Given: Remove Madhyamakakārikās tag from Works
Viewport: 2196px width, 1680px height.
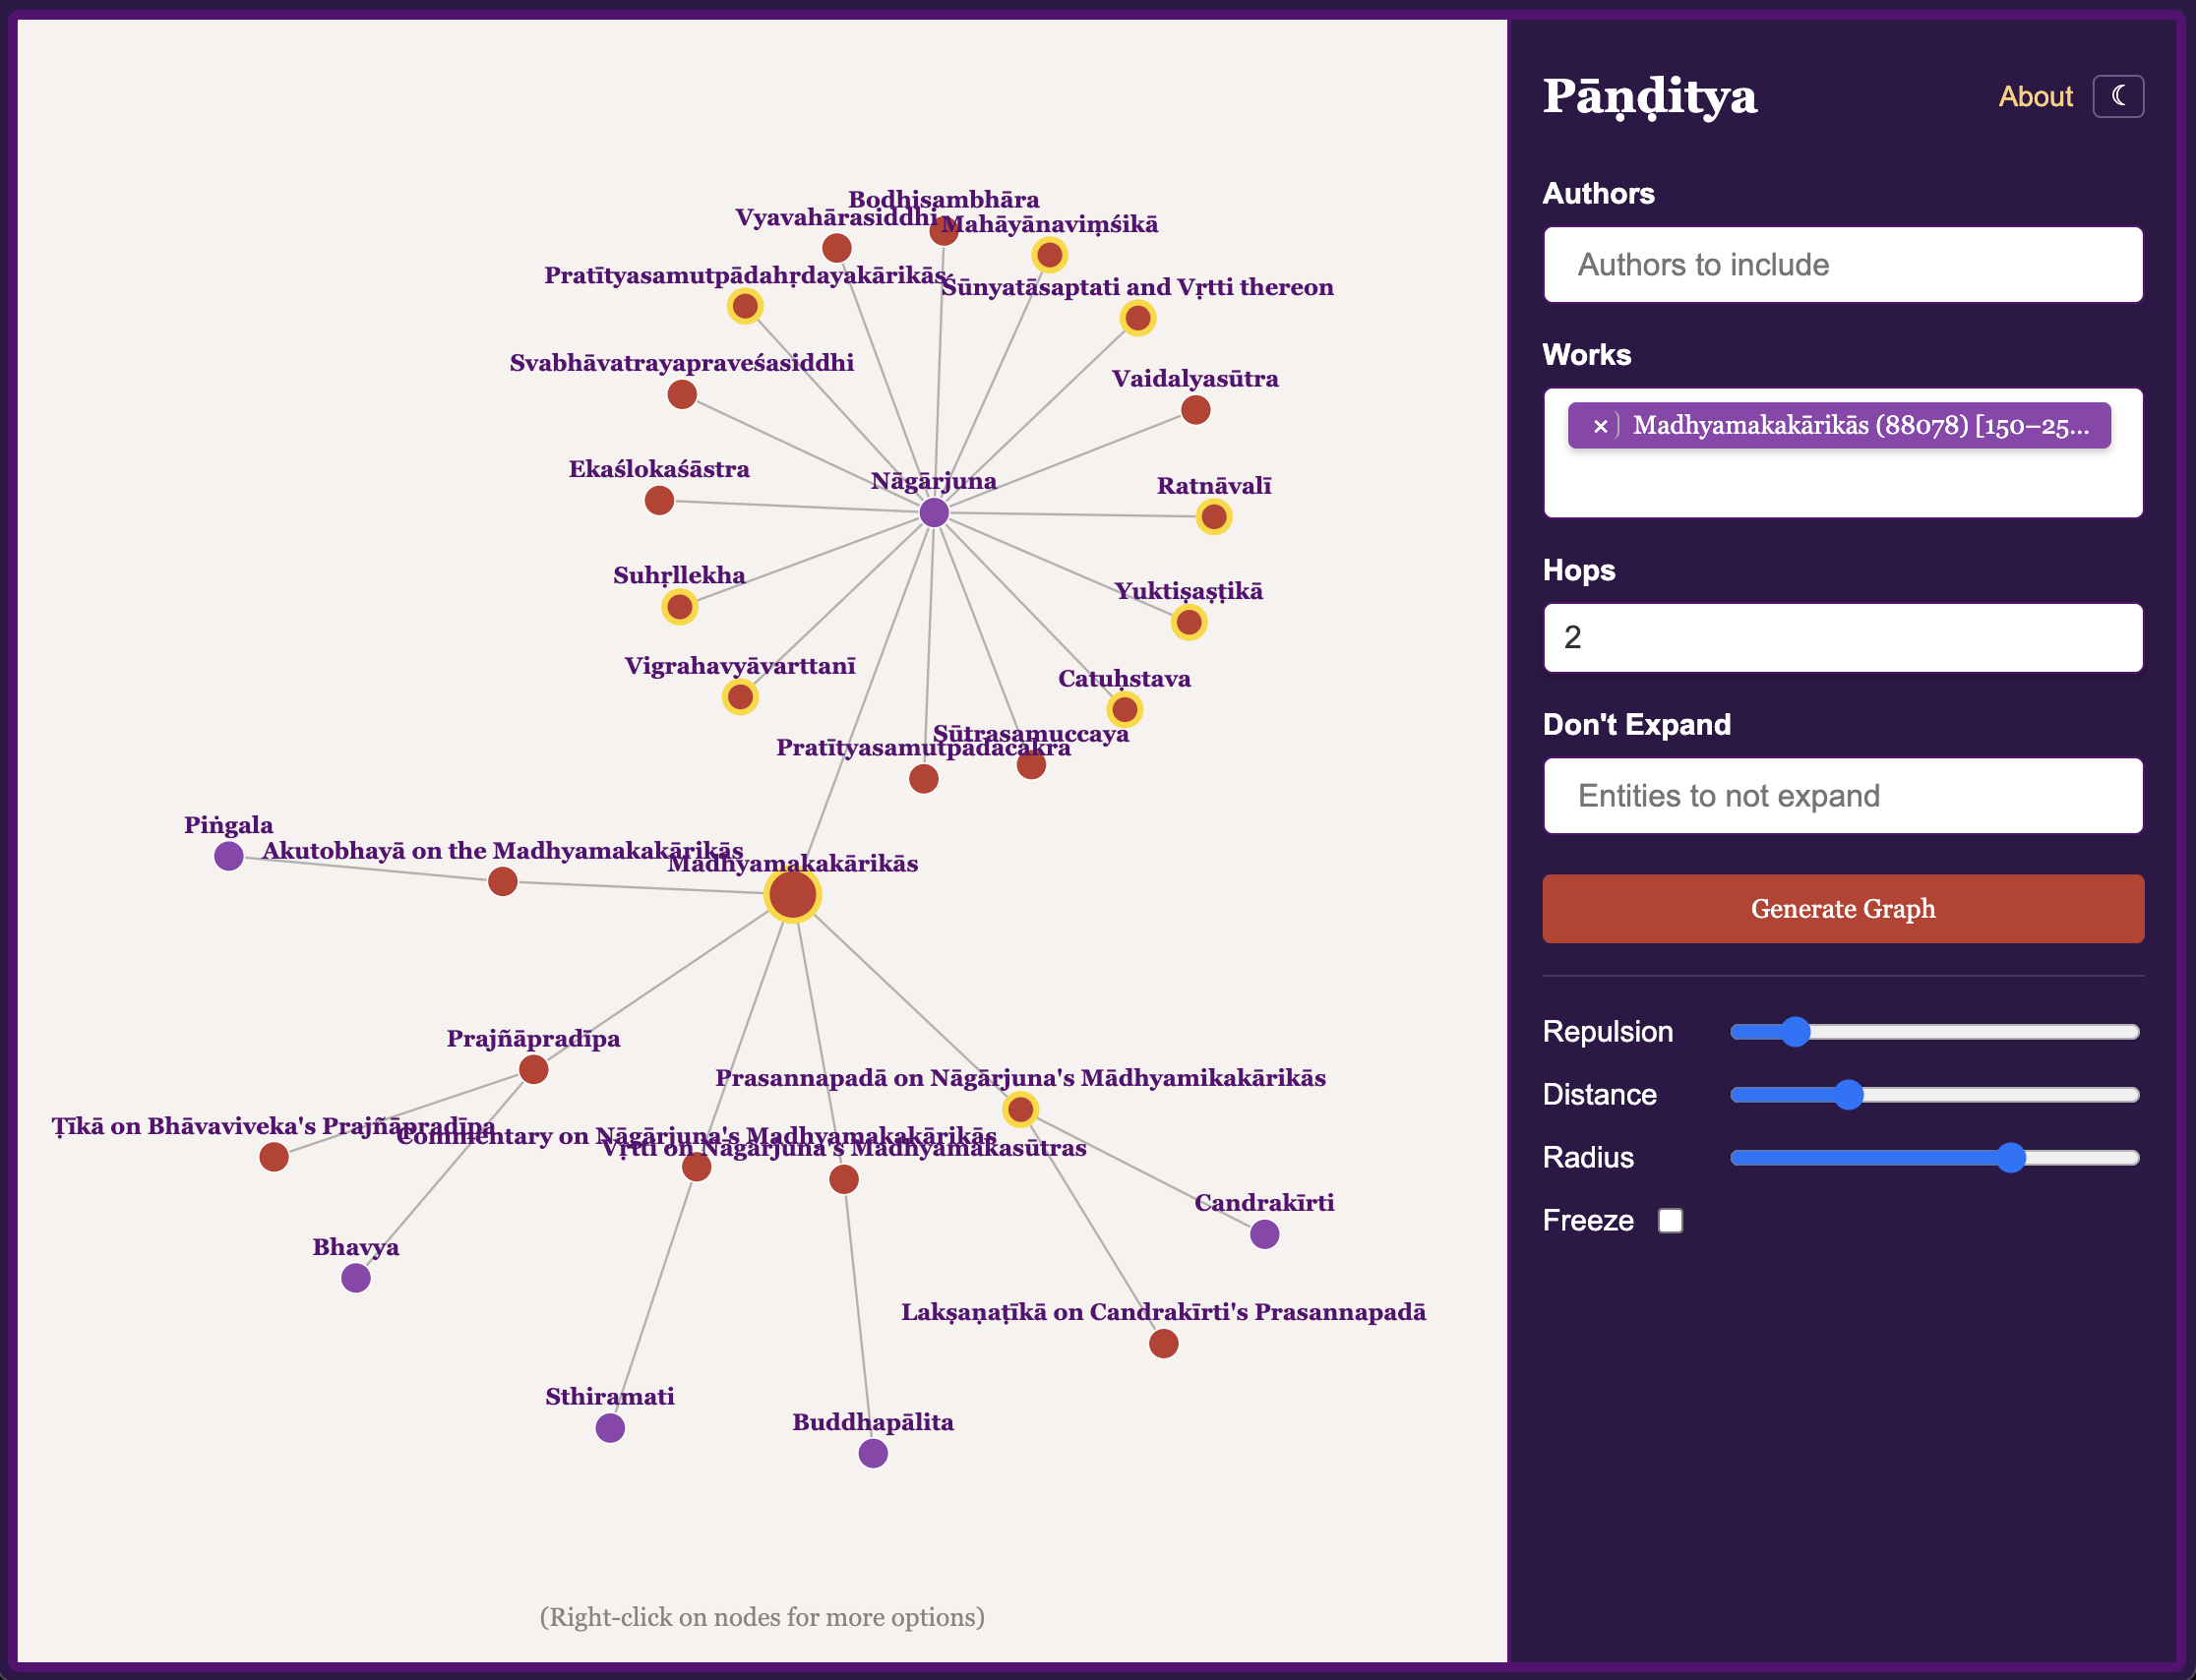Looking at the screenshot, I should (1600, 426).
